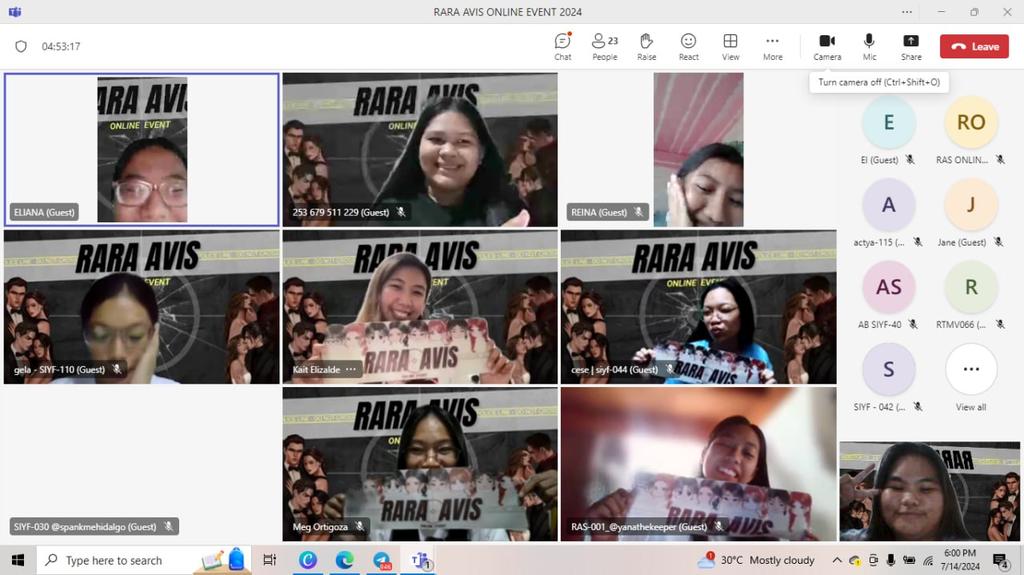
Task: Select the Jane (Guest) avatar
Action: pos(971,205)
